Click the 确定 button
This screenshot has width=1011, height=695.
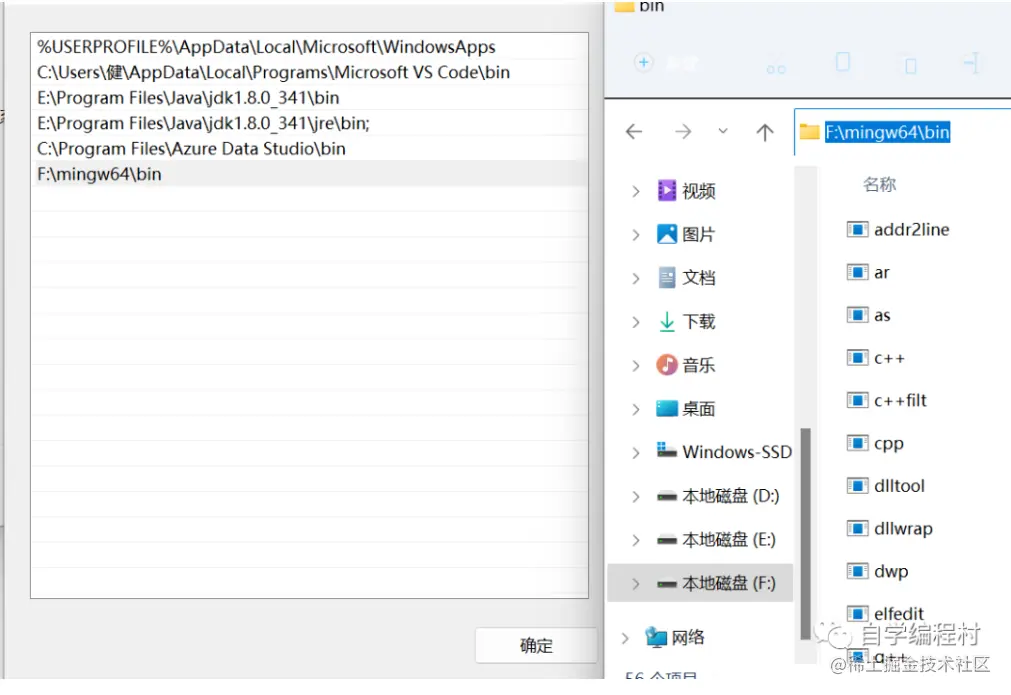click(x=536, y=645)
